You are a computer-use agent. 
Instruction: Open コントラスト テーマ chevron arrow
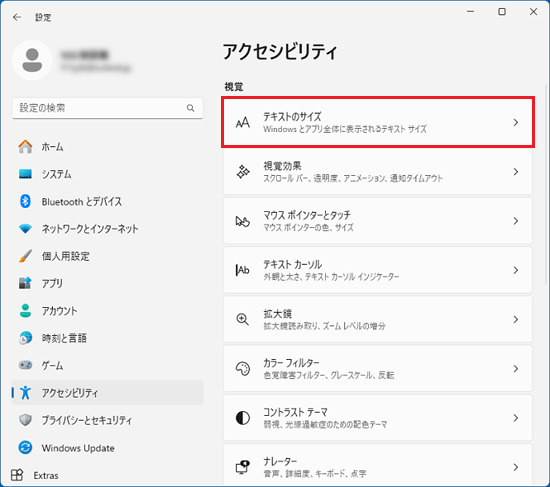pyautogui.click(x=516, y=418)
